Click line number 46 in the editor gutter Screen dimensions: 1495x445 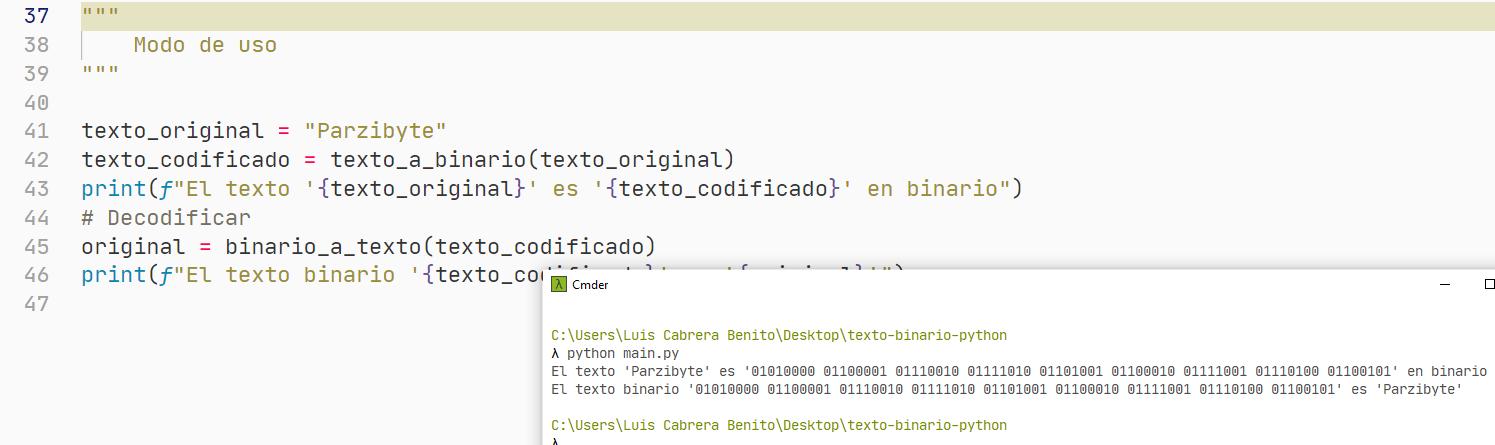(36, 275)
